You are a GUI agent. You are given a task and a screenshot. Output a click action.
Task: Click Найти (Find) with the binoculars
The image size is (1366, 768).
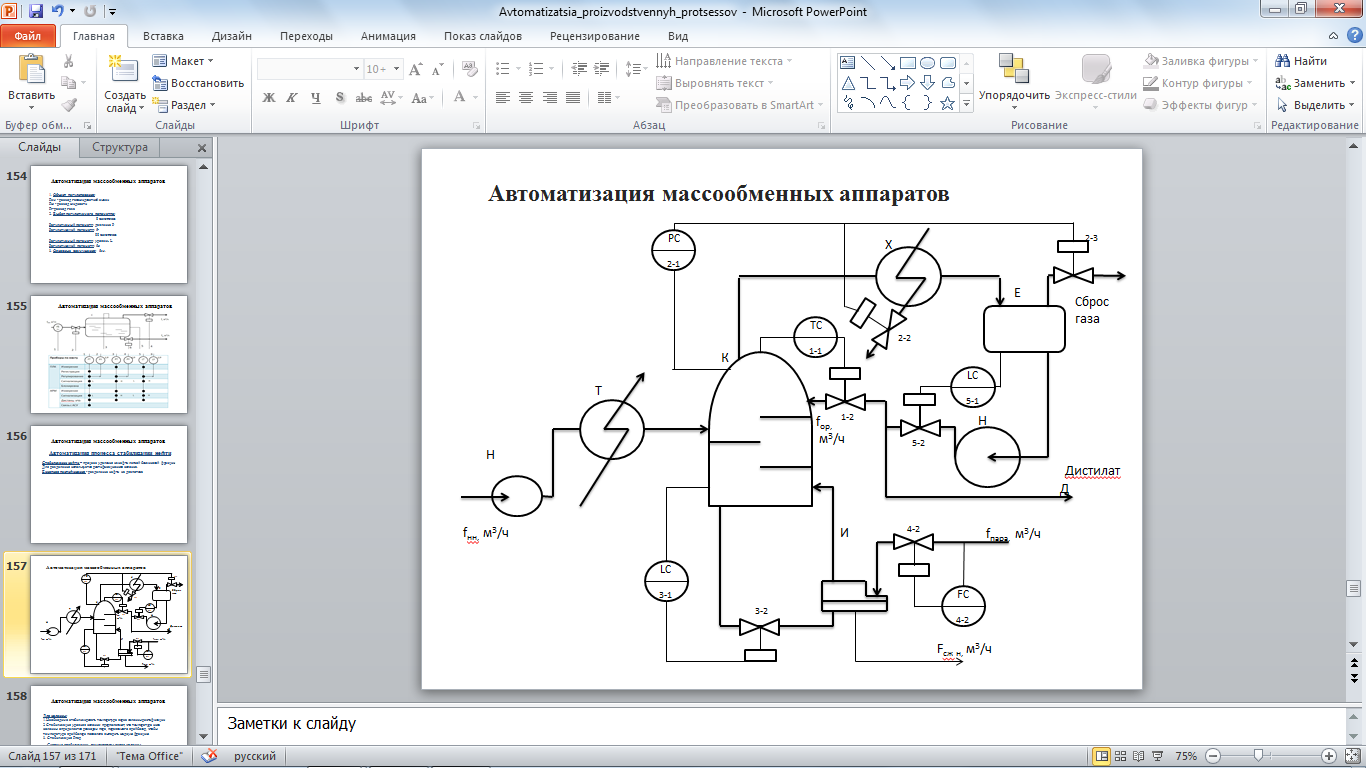point(1302,61)
